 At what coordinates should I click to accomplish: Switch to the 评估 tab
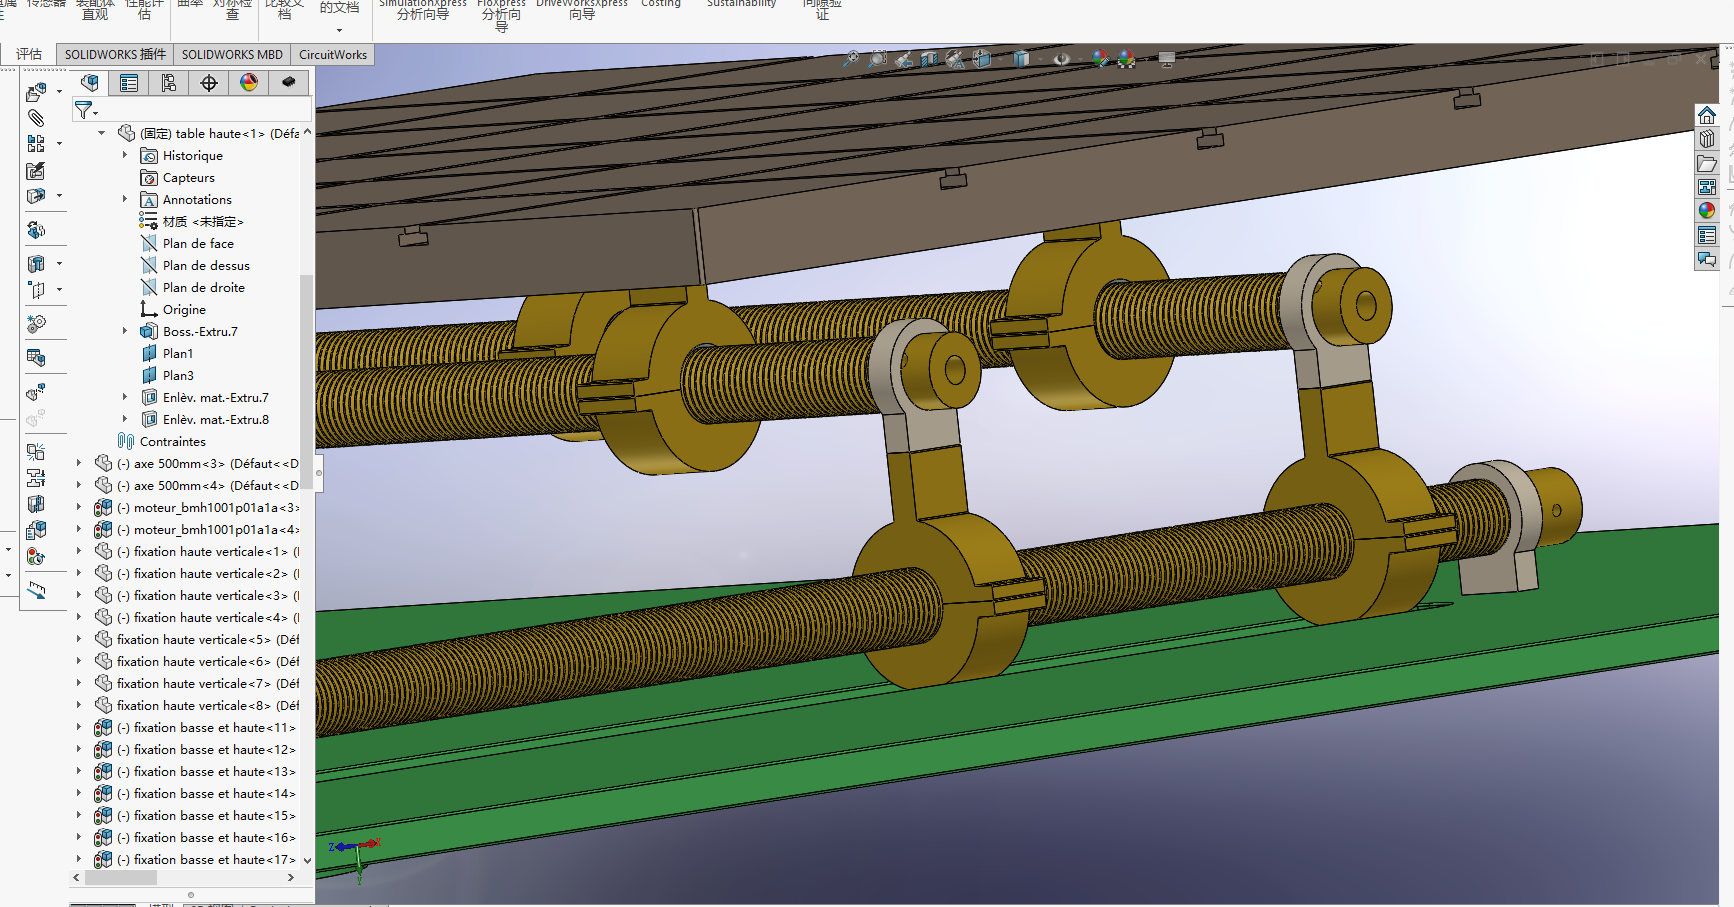pyautogui.click(x=29, y=55)
